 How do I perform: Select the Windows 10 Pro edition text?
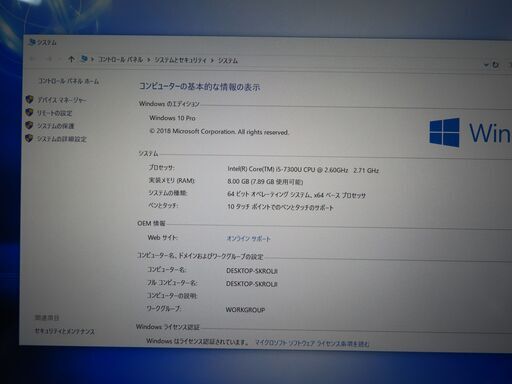172,118
